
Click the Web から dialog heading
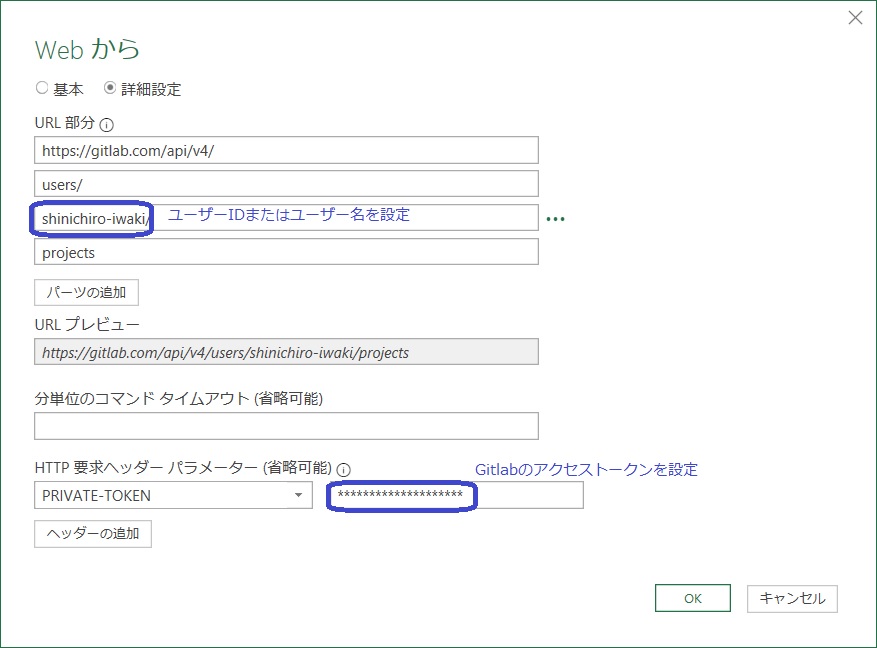[88, 49]
